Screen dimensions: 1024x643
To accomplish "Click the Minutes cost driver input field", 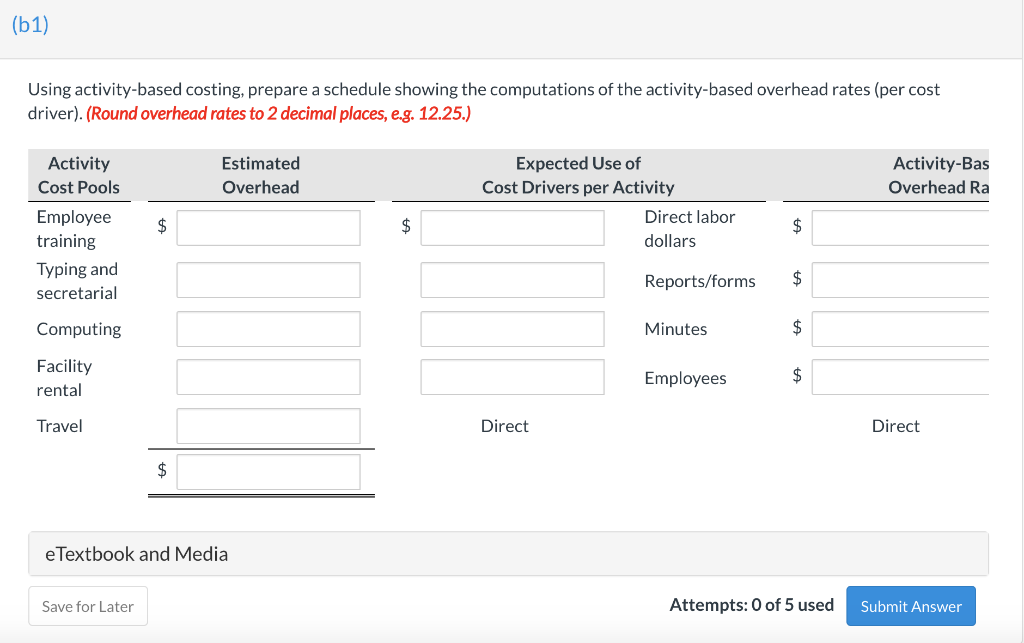I will click(512, 328).
